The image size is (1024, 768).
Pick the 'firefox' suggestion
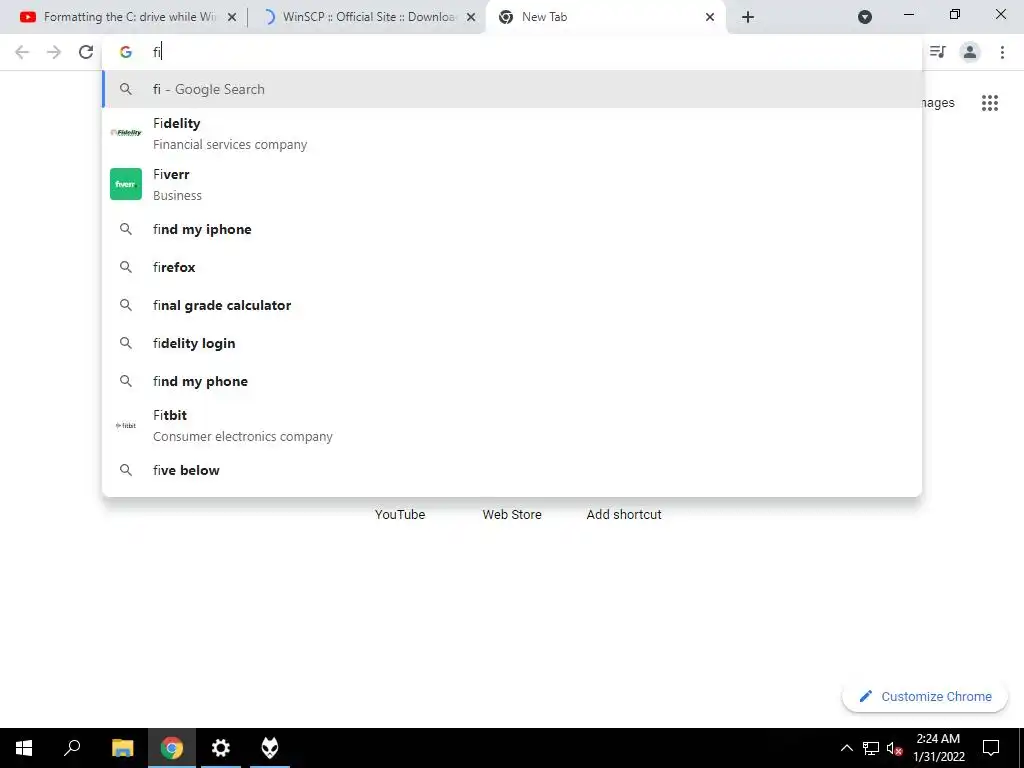[512, 267]
